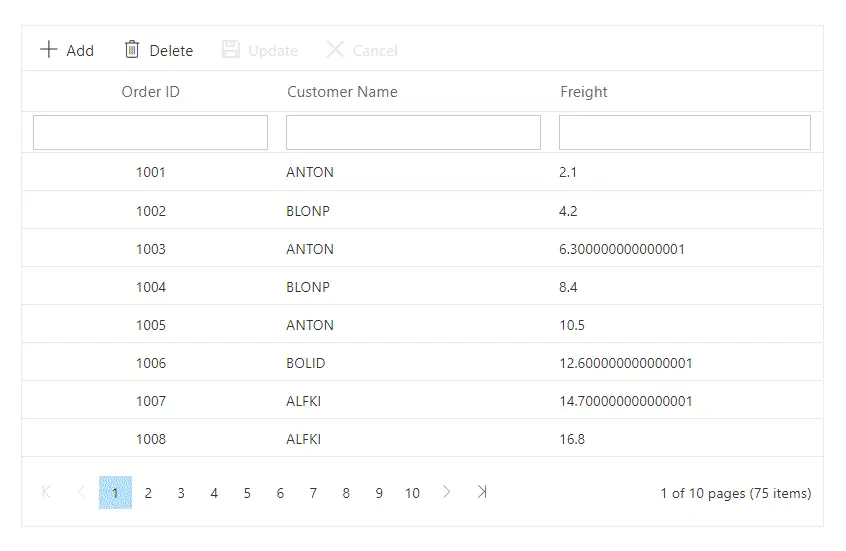Go to page 8
This screenshot has width=846, height=551.
pyautogui.click(x=346, y=493)
